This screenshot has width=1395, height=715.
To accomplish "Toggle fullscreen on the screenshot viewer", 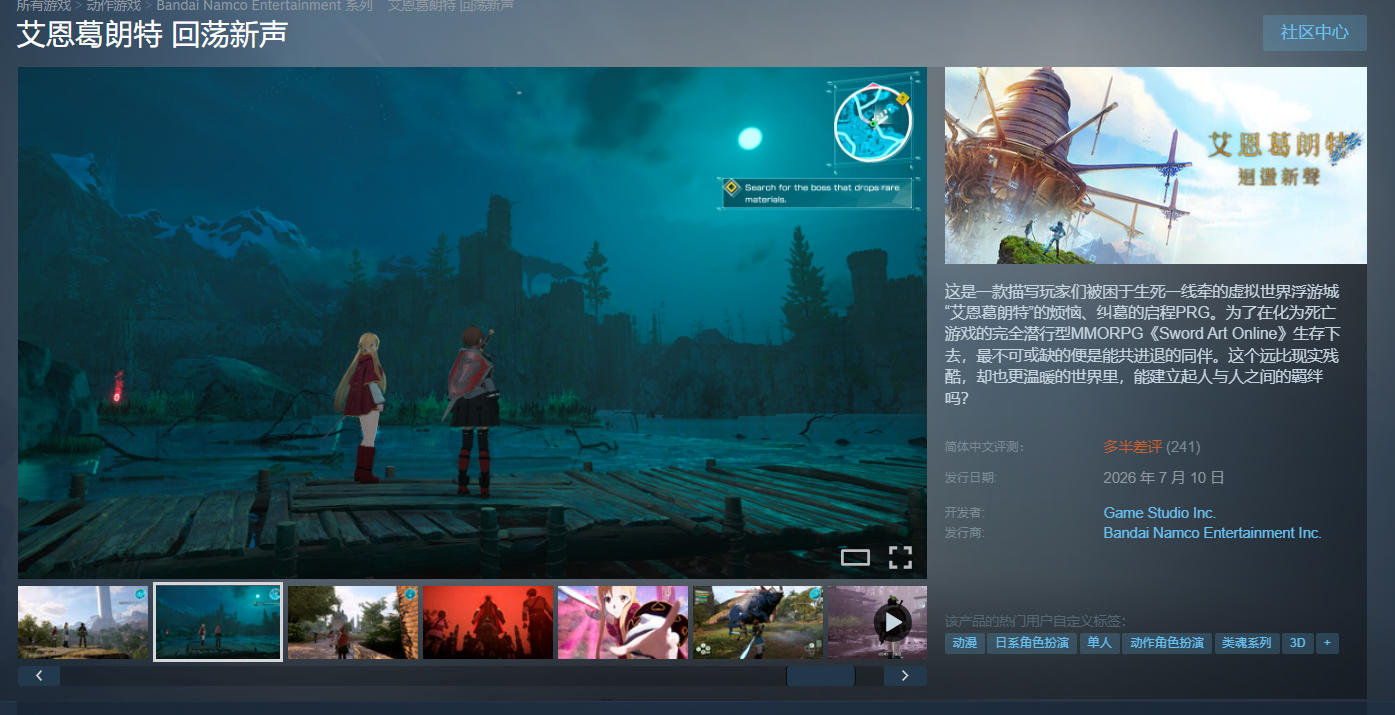I will click(x=900, y=557).
